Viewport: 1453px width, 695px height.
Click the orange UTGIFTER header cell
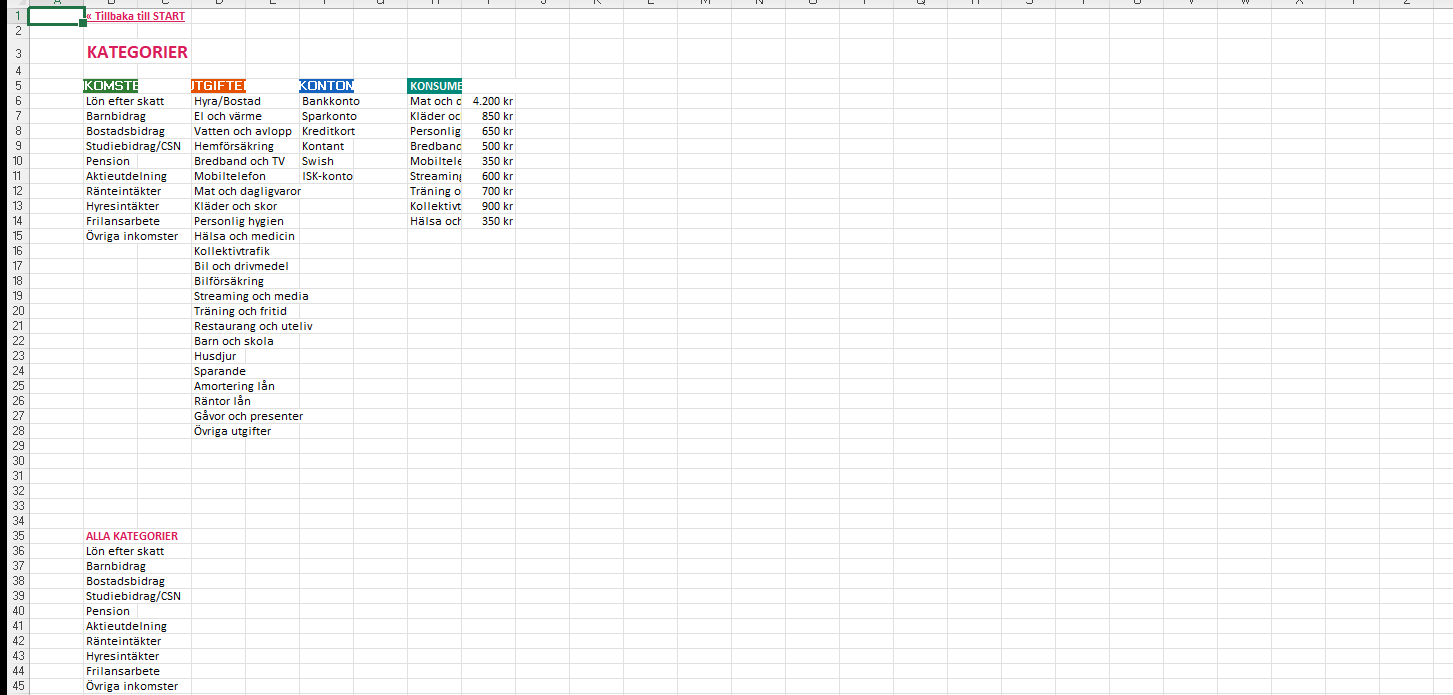(218, 86)
